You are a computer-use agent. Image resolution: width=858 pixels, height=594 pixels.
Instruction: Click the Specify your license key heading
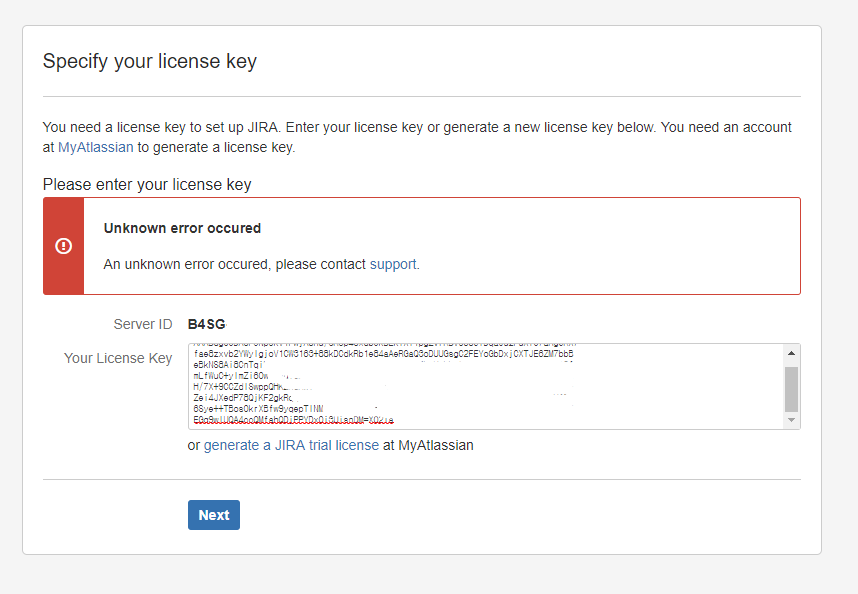pos(150,61)
